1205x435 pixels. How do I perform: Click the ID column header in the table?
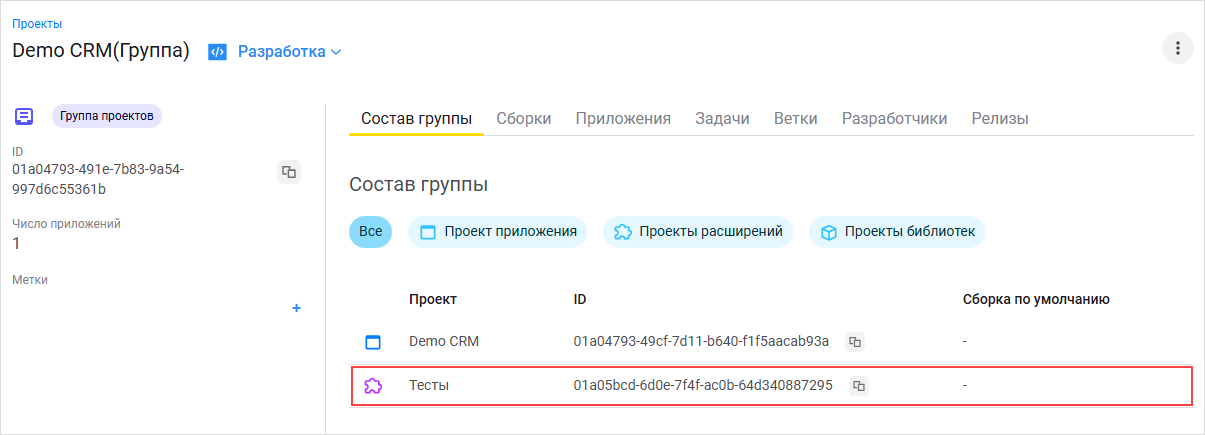click(580, 299)
